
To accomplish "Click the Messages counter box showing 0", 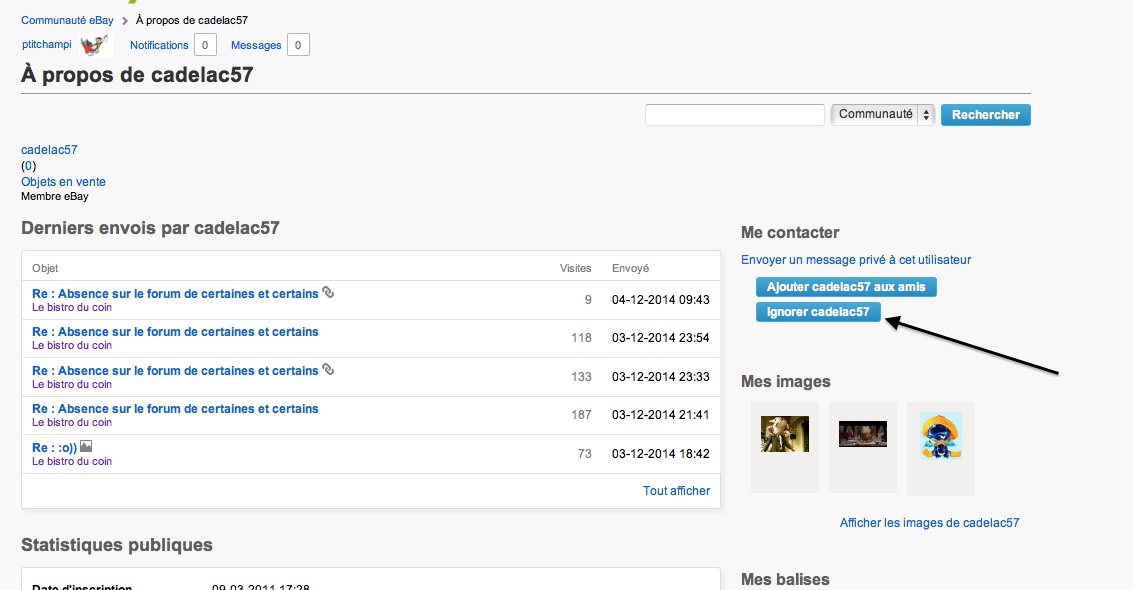I will [298, 45].
